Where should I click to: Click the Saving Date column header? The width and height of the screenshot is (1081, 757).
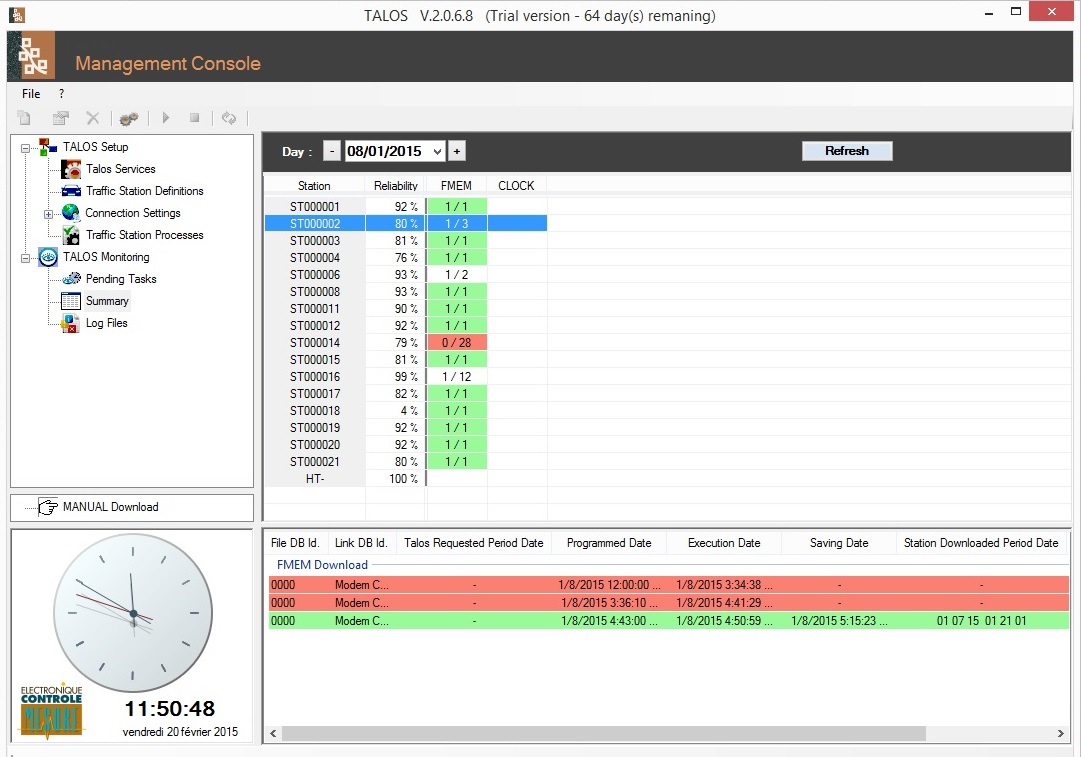click(x=839, y=543)
